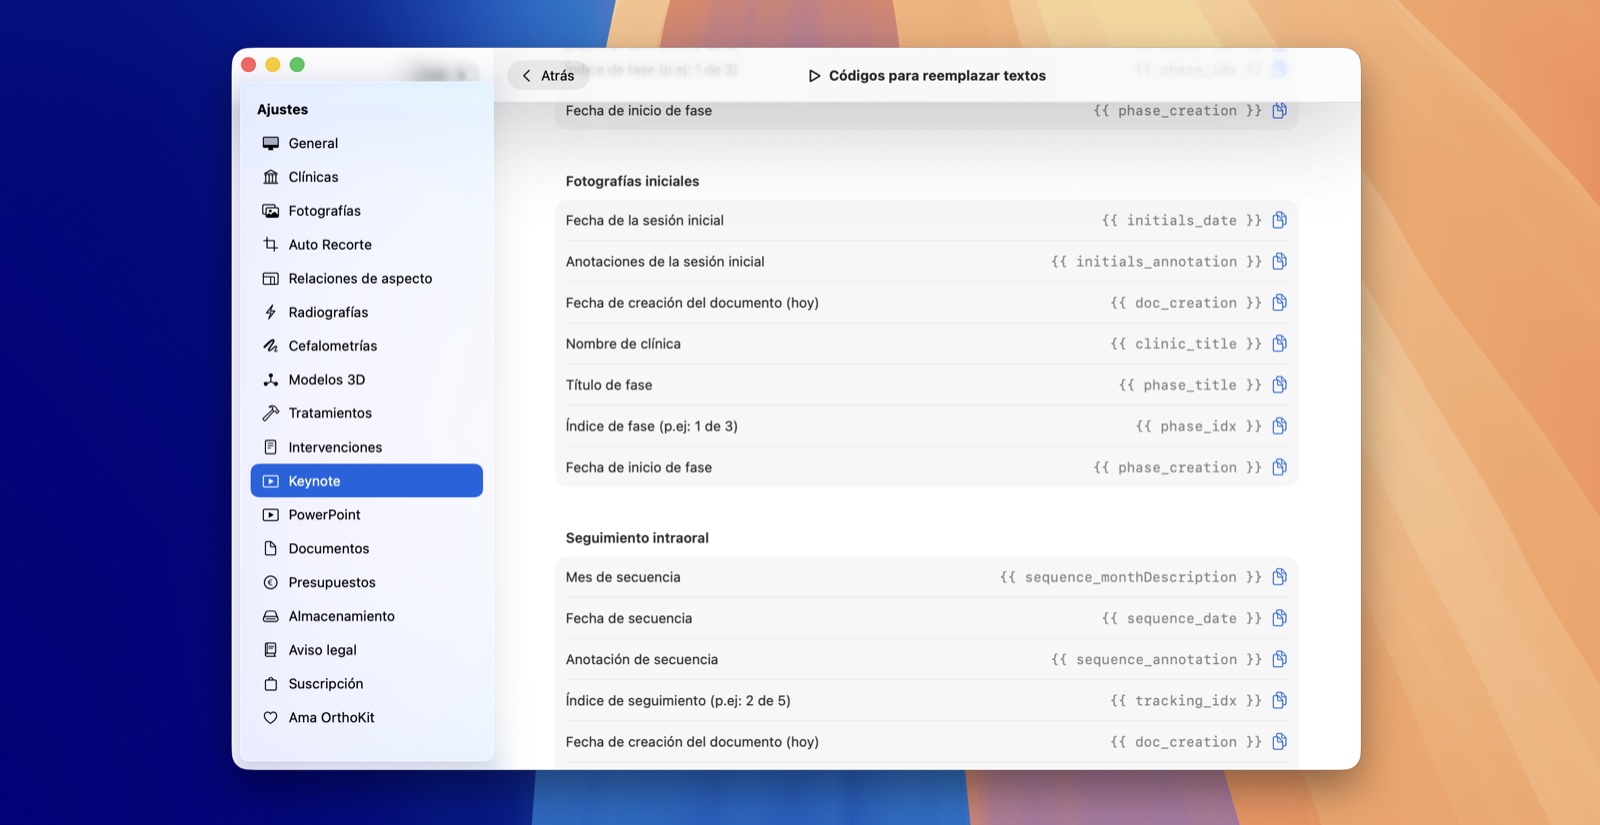1600x825 pixels.
Task: Copy the sequence_date code
Action: point(1279,618)
